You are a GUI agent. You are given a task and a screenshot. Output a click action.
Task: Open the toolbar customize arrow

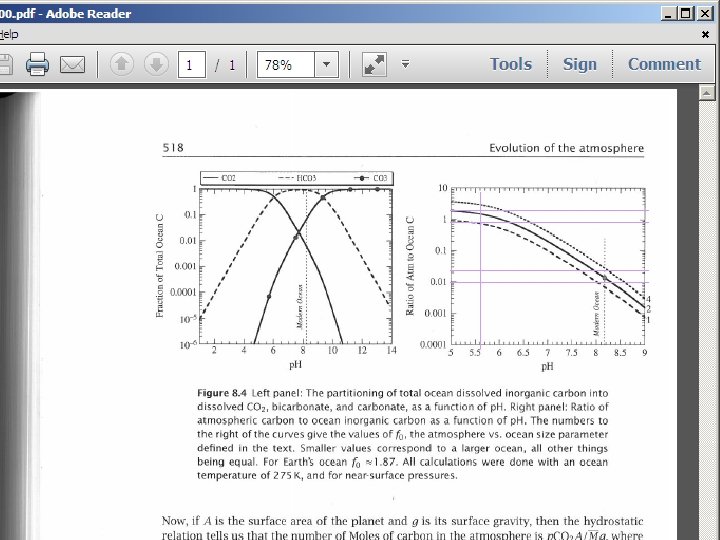405,64
